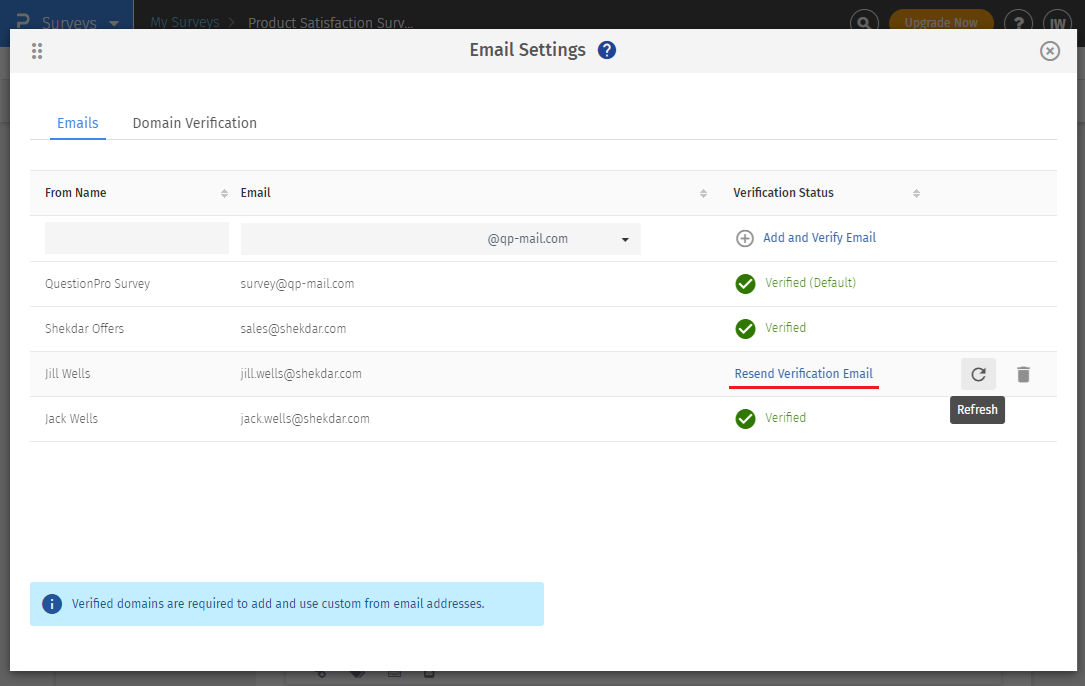The width and height of the screenshot is (1085, 686).
Task: Close the Email Settings dialog
Action: [x=1049, y=51]
